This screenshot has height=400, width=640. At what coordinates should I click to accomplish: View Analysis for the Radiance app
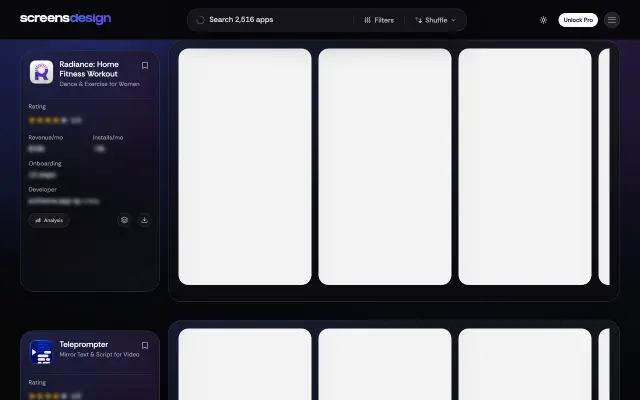[x=49, y=220]
